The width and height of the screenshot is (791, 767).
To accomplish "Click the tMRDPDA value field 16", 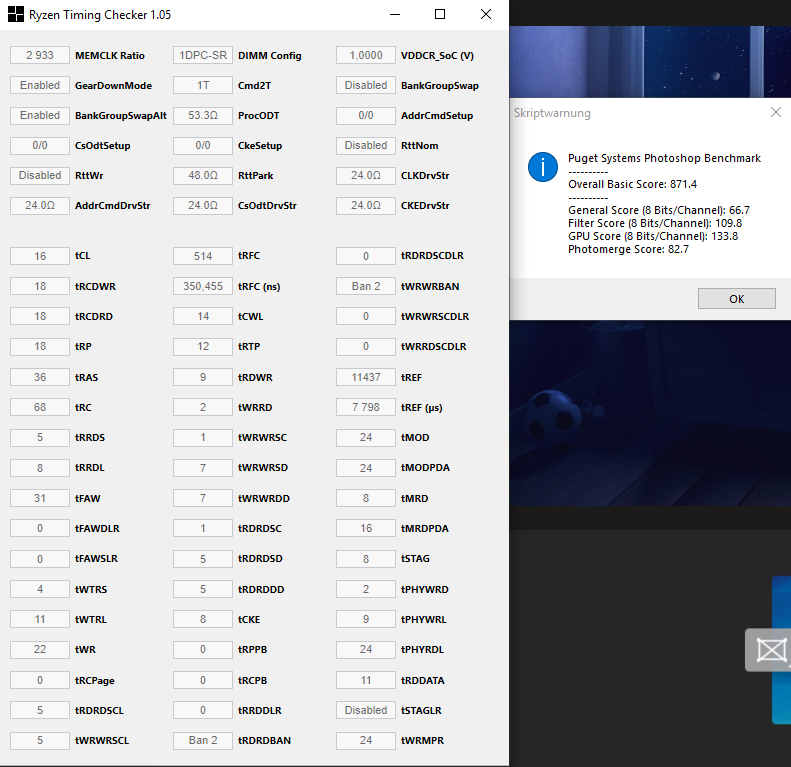I will [x=366, y=528].
